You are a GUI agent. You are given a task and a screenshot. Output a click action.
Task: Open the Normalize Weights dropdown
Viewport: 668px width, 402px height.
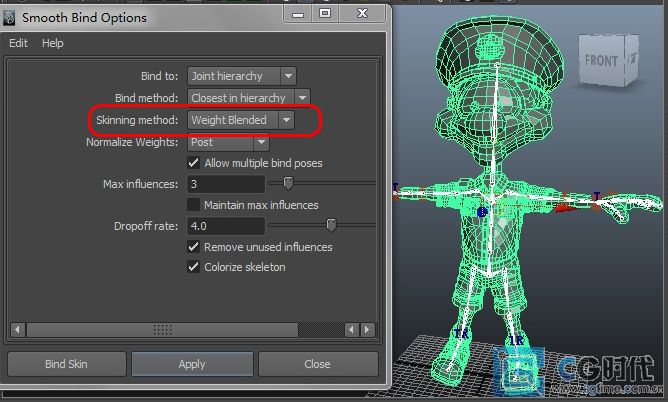(x=228, y=142)
